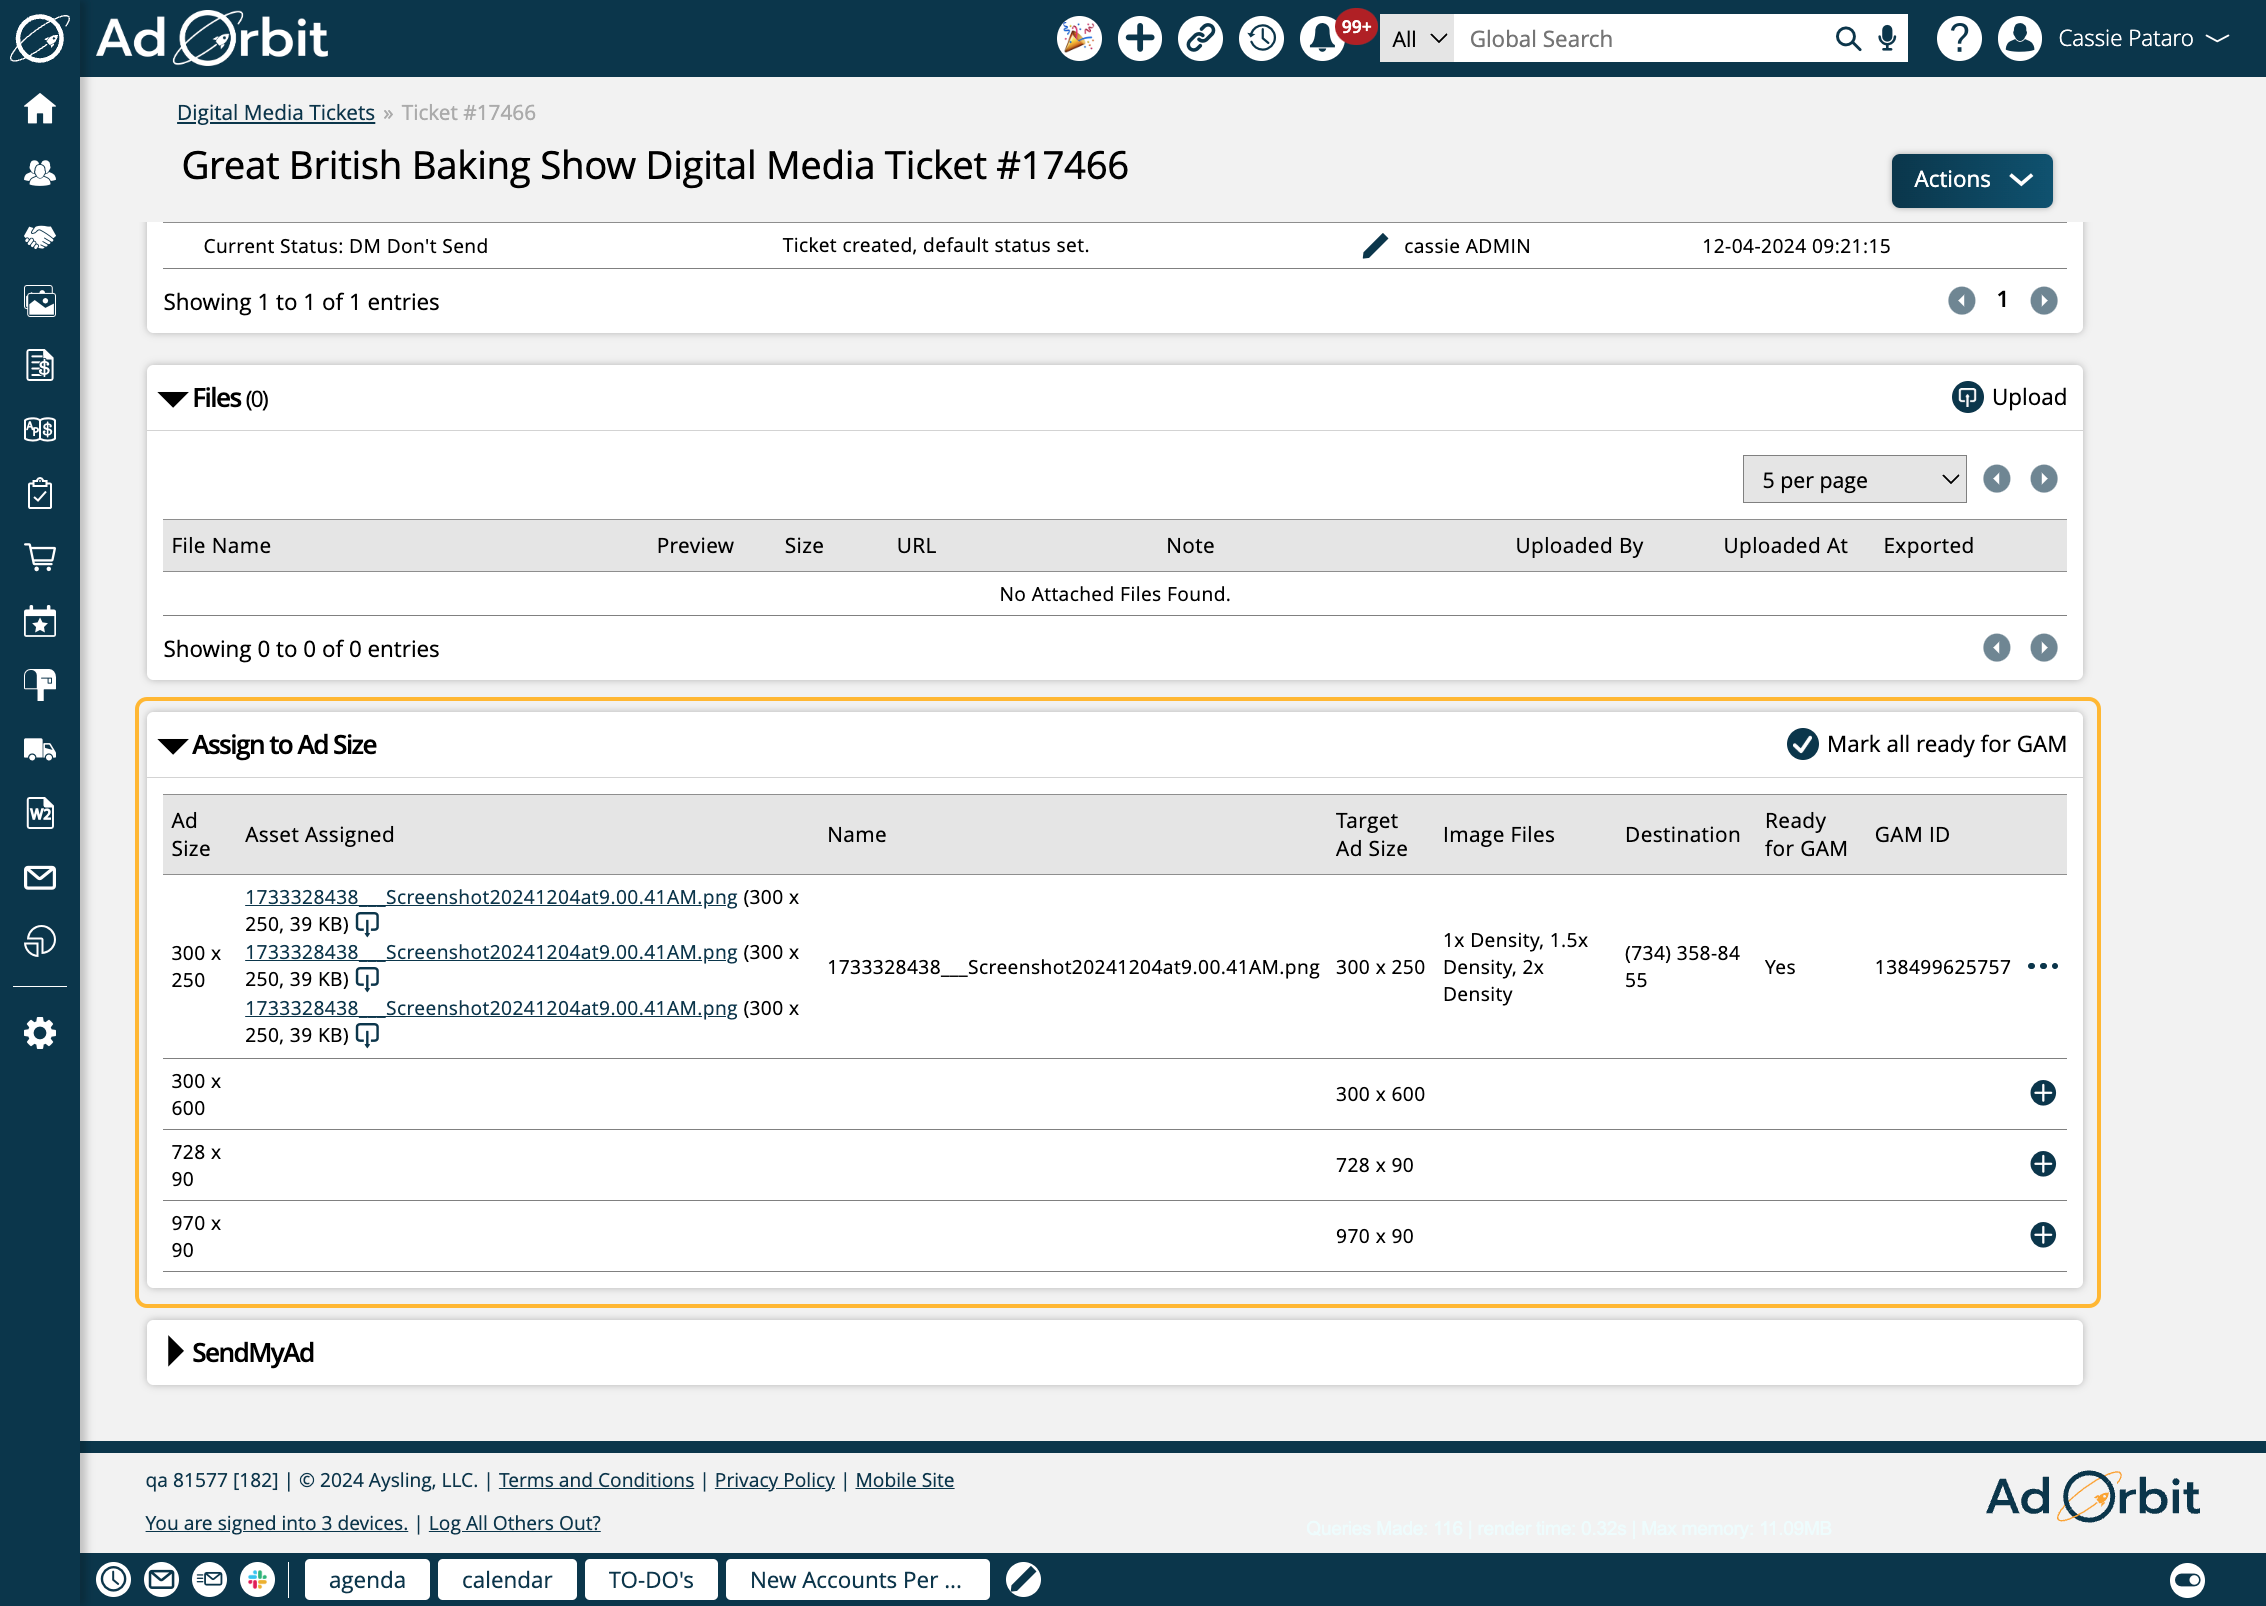The height and width of the screenshot is (1606, 2266).
Task: Open Mobile Site link
Action: (x=904, y=1480)
